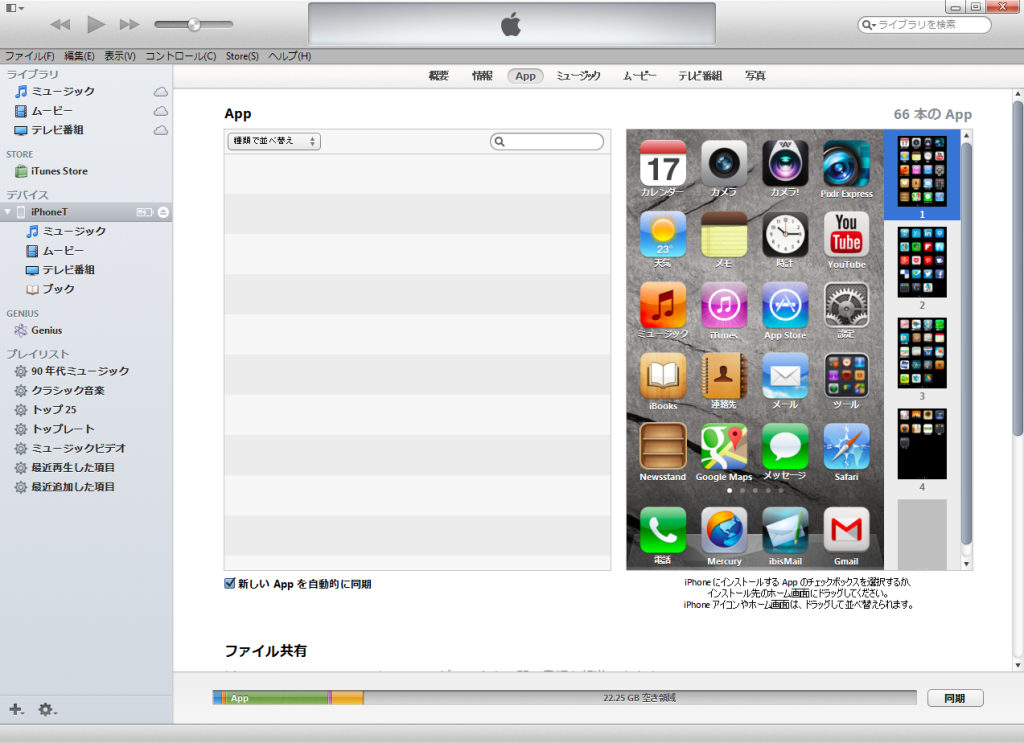Open the tools folder icon

[x=846, y=376]
